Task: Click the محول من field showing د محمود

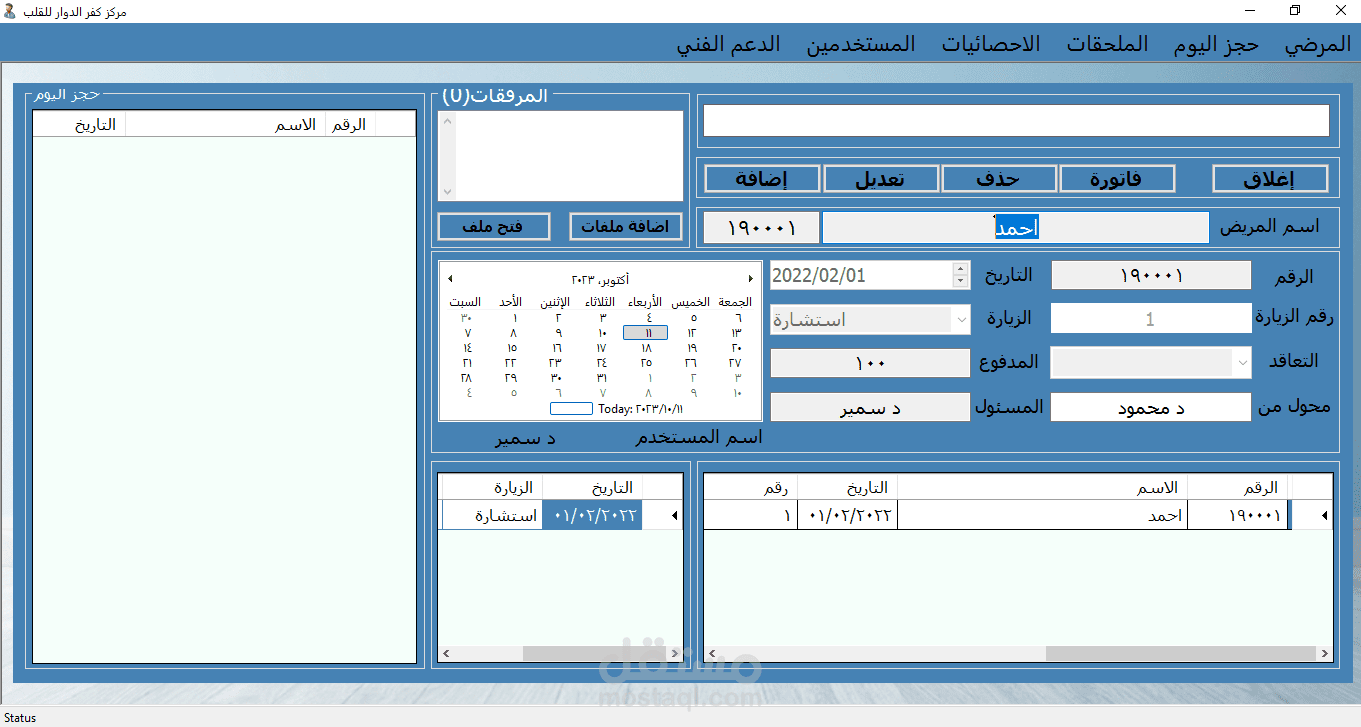Action: pos(1151,408)
